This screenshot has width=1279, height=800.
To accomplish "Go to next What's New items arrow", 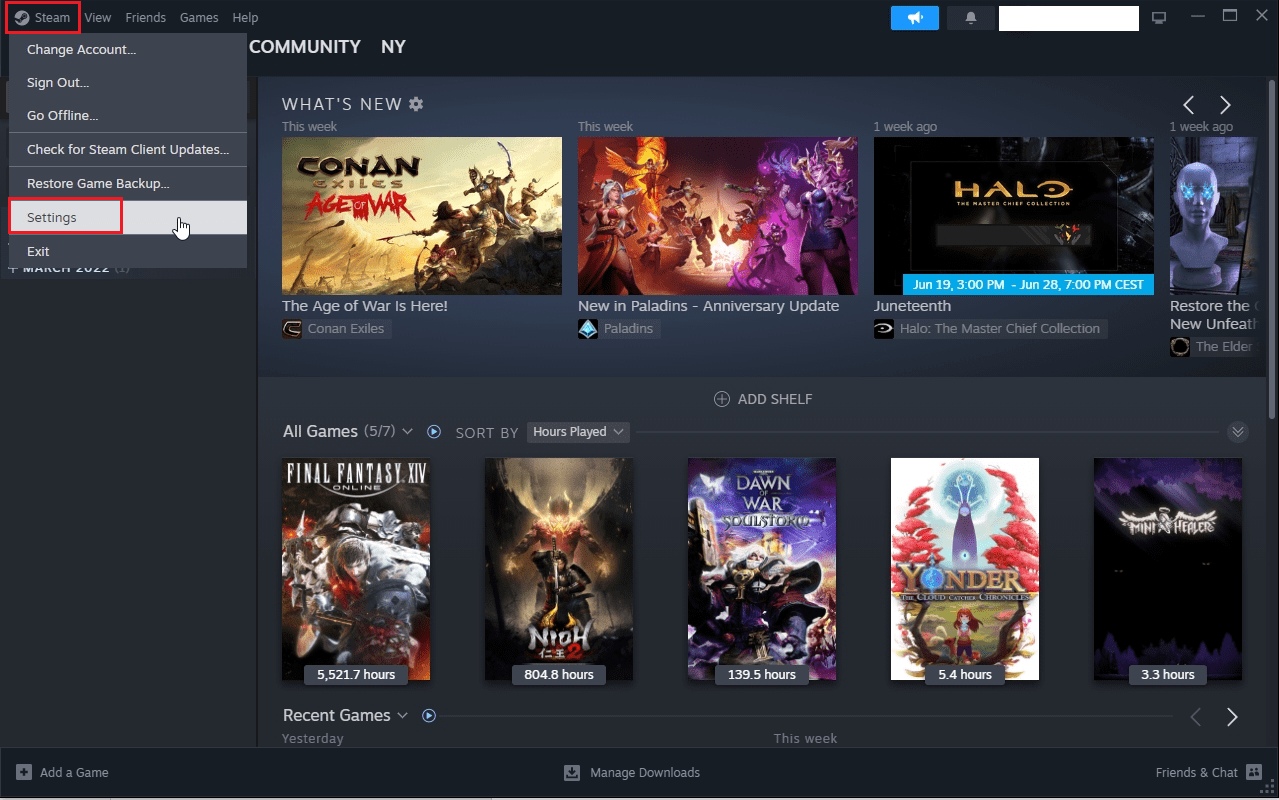I will [1225, 105].
